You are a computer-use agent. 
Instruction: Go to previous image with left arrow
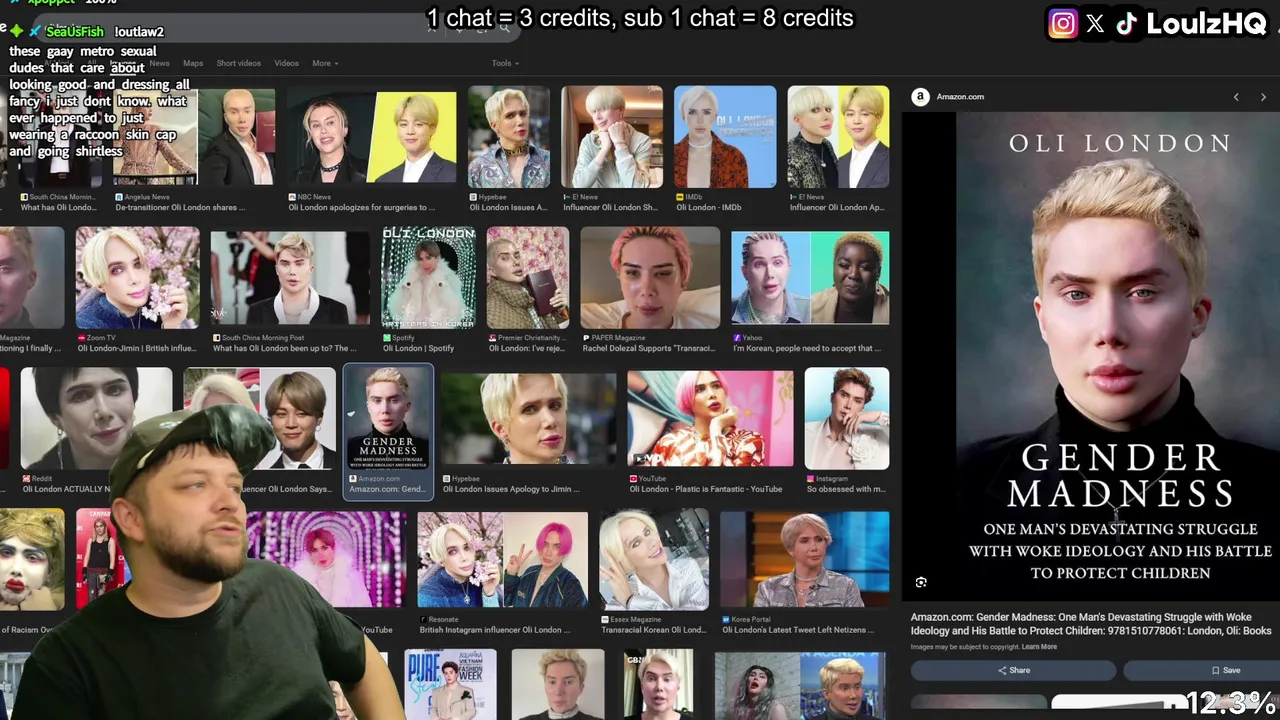[x=1236, y=97]
